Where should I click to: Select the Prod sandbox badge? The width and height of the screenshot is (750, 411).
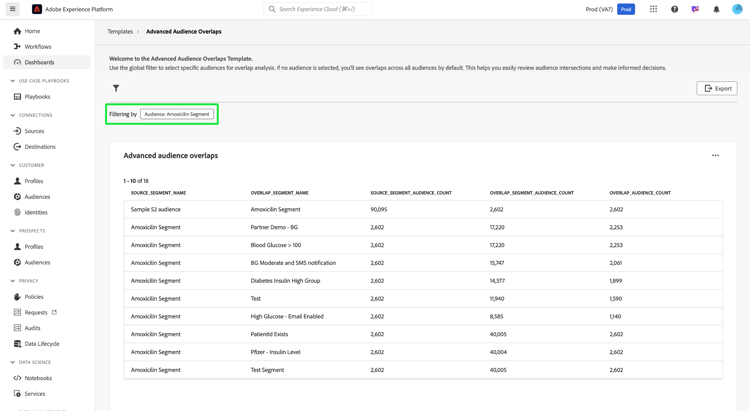click(x=626, y=9)
